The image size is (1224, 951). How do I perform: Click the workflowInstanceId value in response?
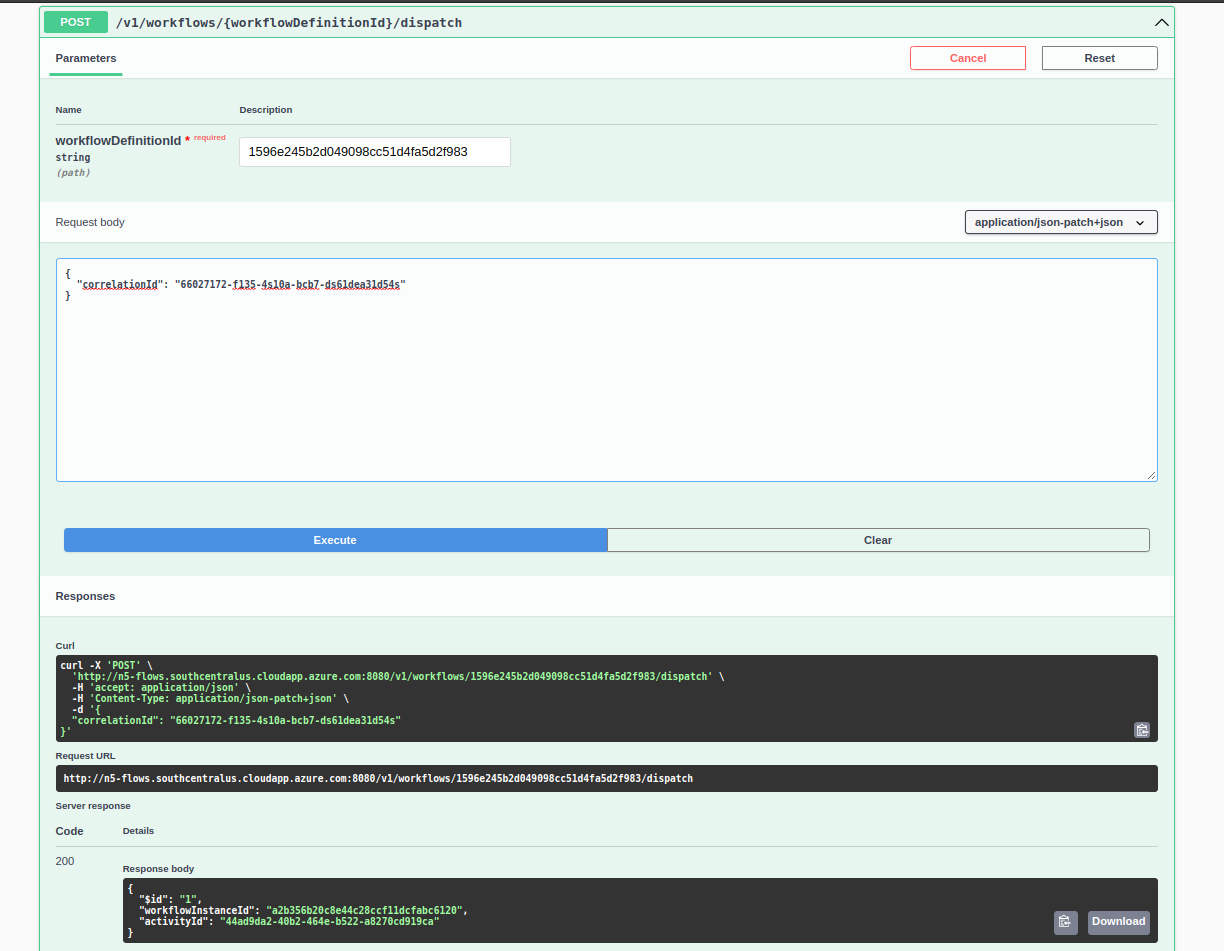(363, 910)
